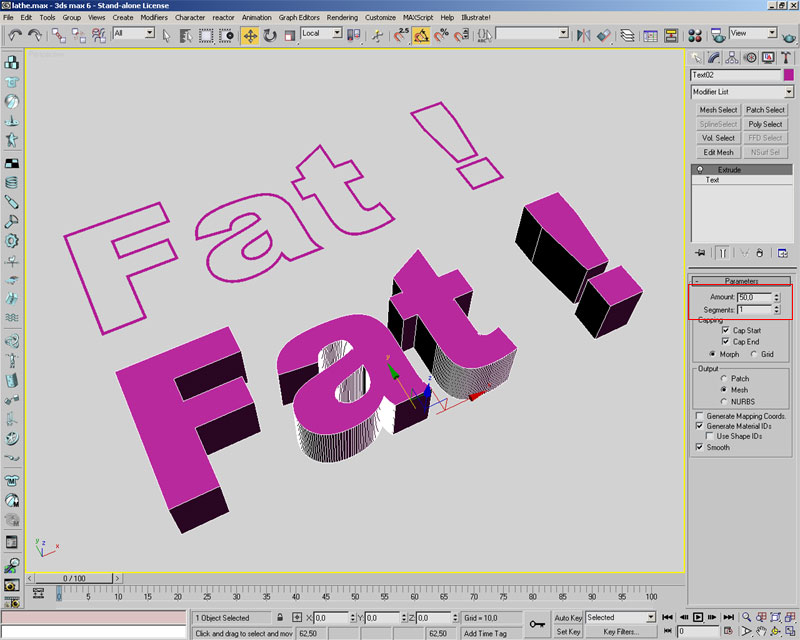The height and width of the screenshot is (640, 800).
Task: Click the Key Filters button
Action: pos(620,632)
